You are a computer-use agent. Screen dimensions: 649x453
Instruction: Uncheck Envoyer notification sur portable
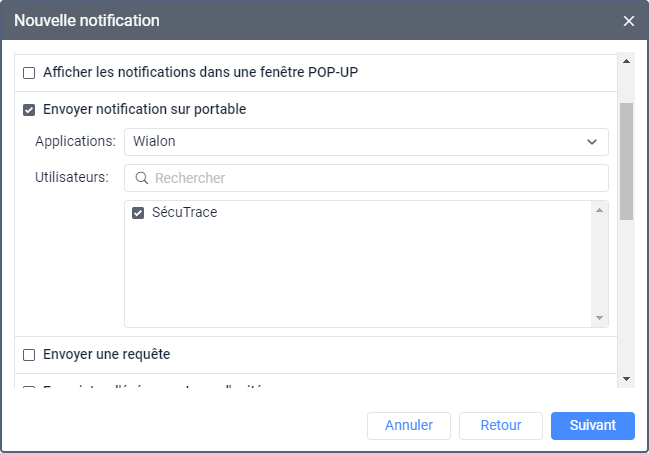[29, 109]
